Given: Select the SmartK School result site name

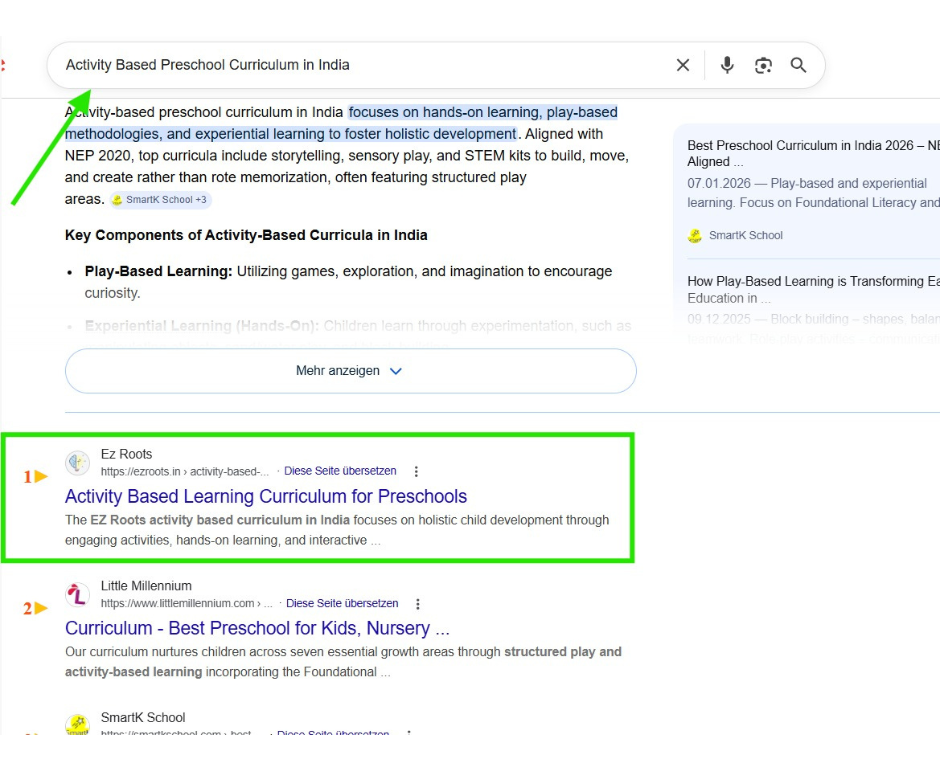Looking at the screenshot, I should click(x=143, y=718).
